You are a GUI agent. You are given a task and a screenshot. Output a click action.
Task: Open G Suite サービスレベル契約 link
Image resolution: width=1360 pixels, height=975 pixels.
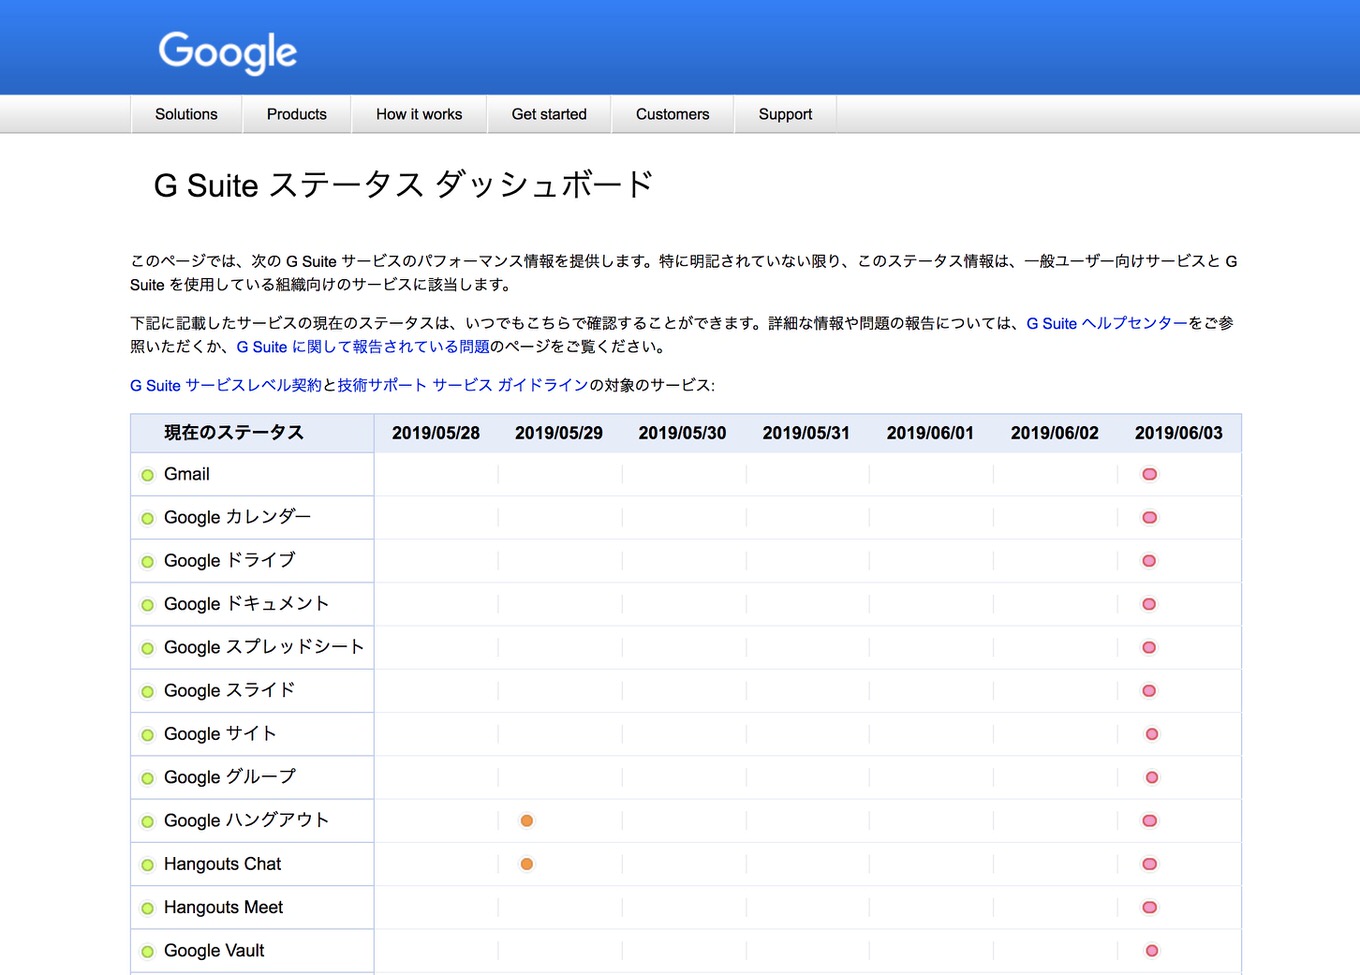point(226,385)
